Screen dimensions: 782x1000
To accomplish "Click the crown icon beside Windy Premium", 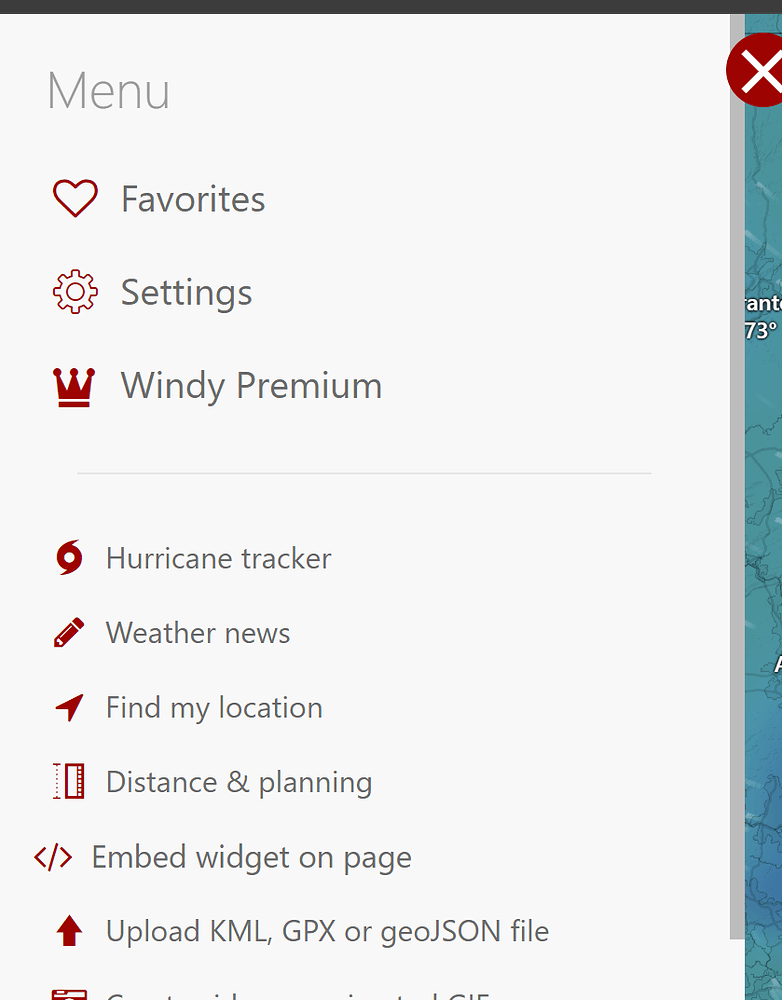I will [x=73, y=384].
